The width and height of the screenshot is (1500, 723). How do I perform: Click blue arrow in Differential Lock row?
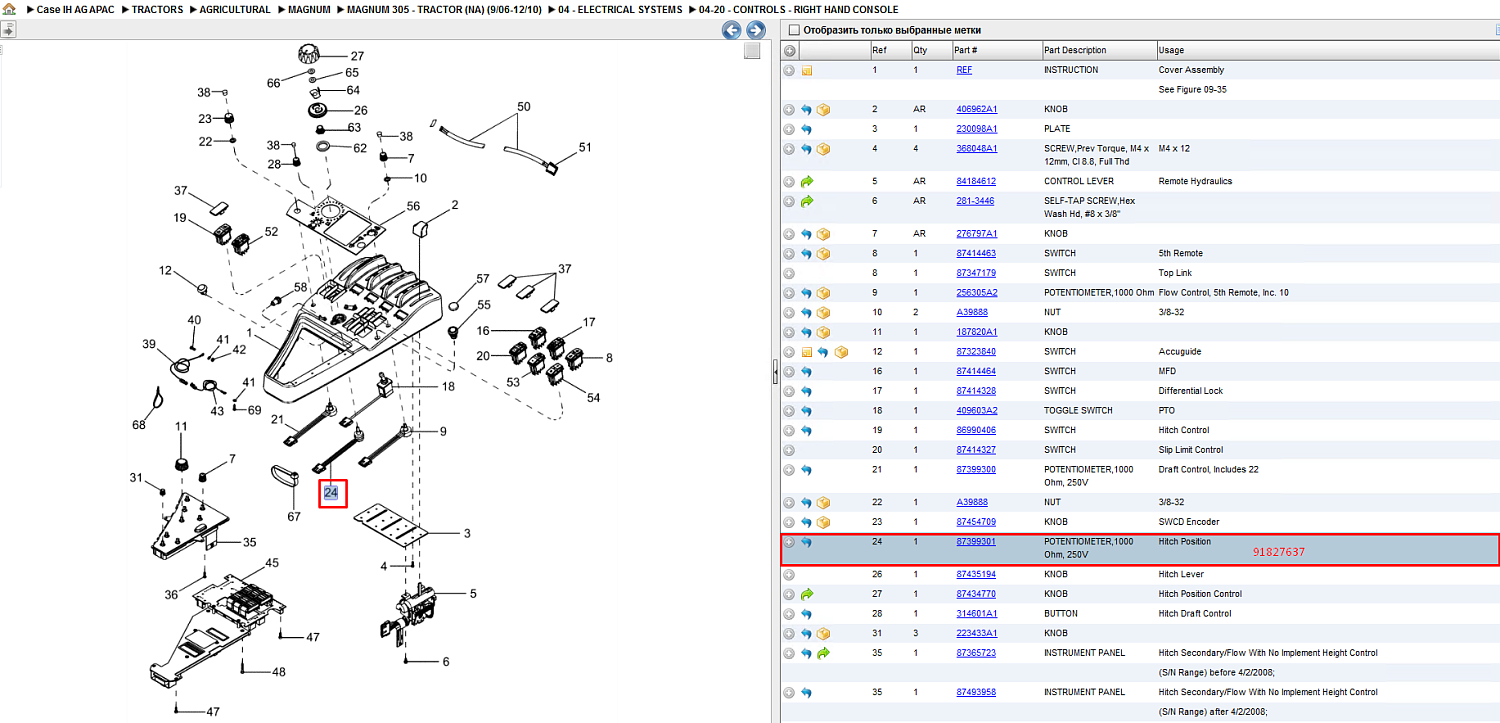tap(806, 391)
